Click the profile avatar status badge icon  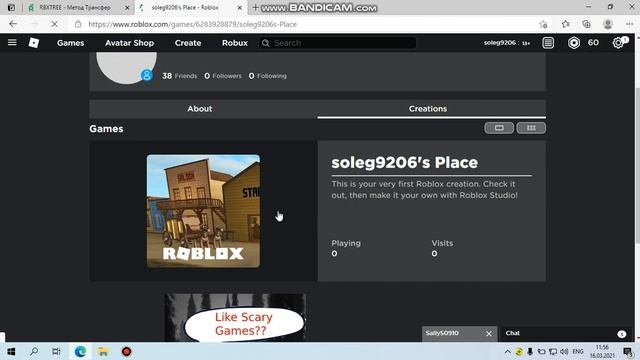click(x=147, y=75)
